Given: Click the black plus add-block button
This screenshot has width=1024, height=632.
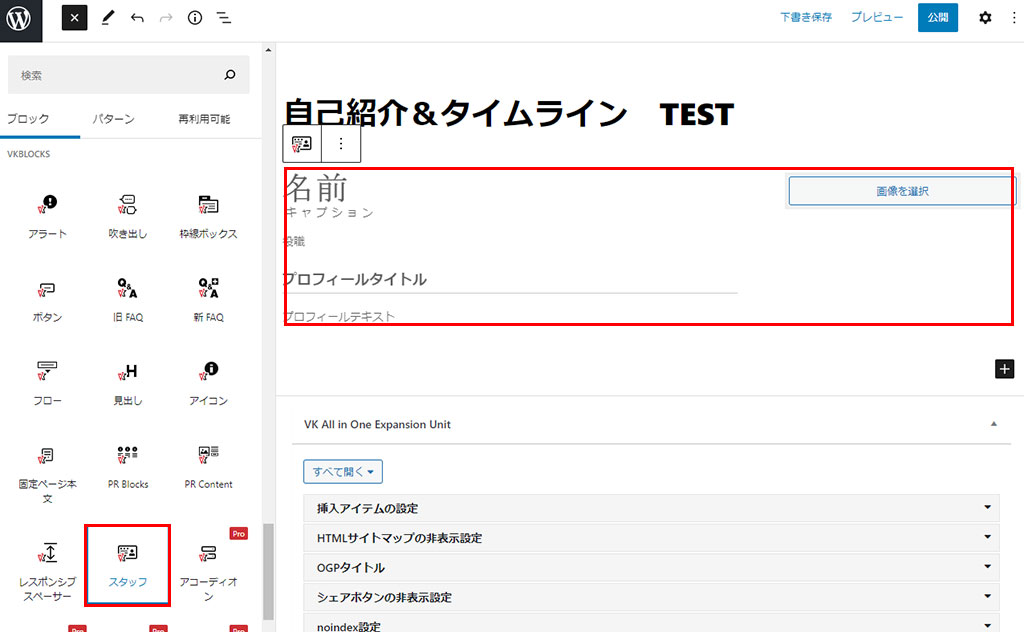Looking at the screenshot, I should pyautogui.click(x=1004, y=368).
